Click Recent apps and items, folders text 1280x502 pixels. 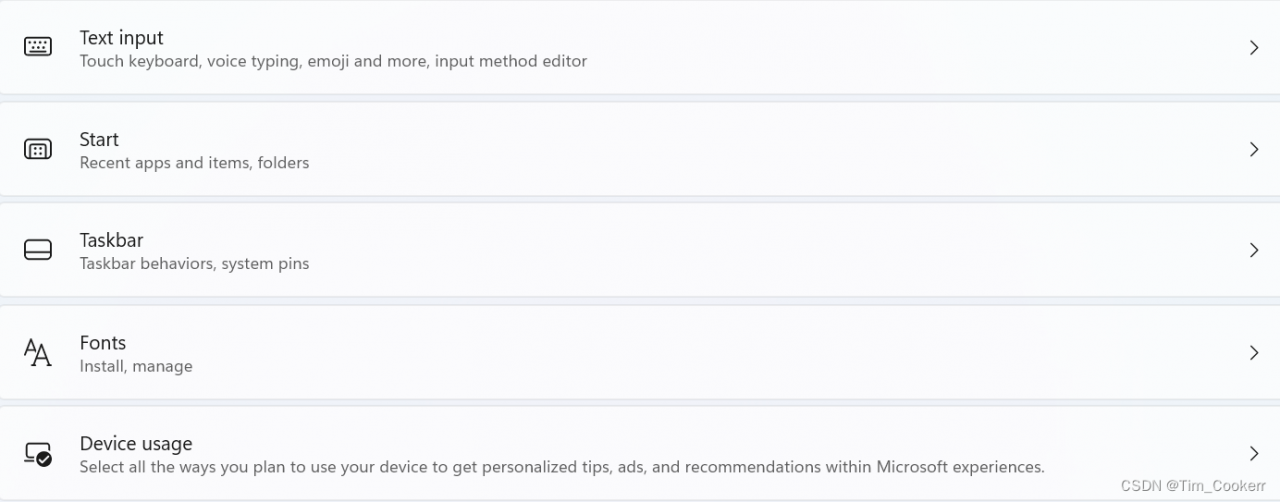tap(194, 163)
